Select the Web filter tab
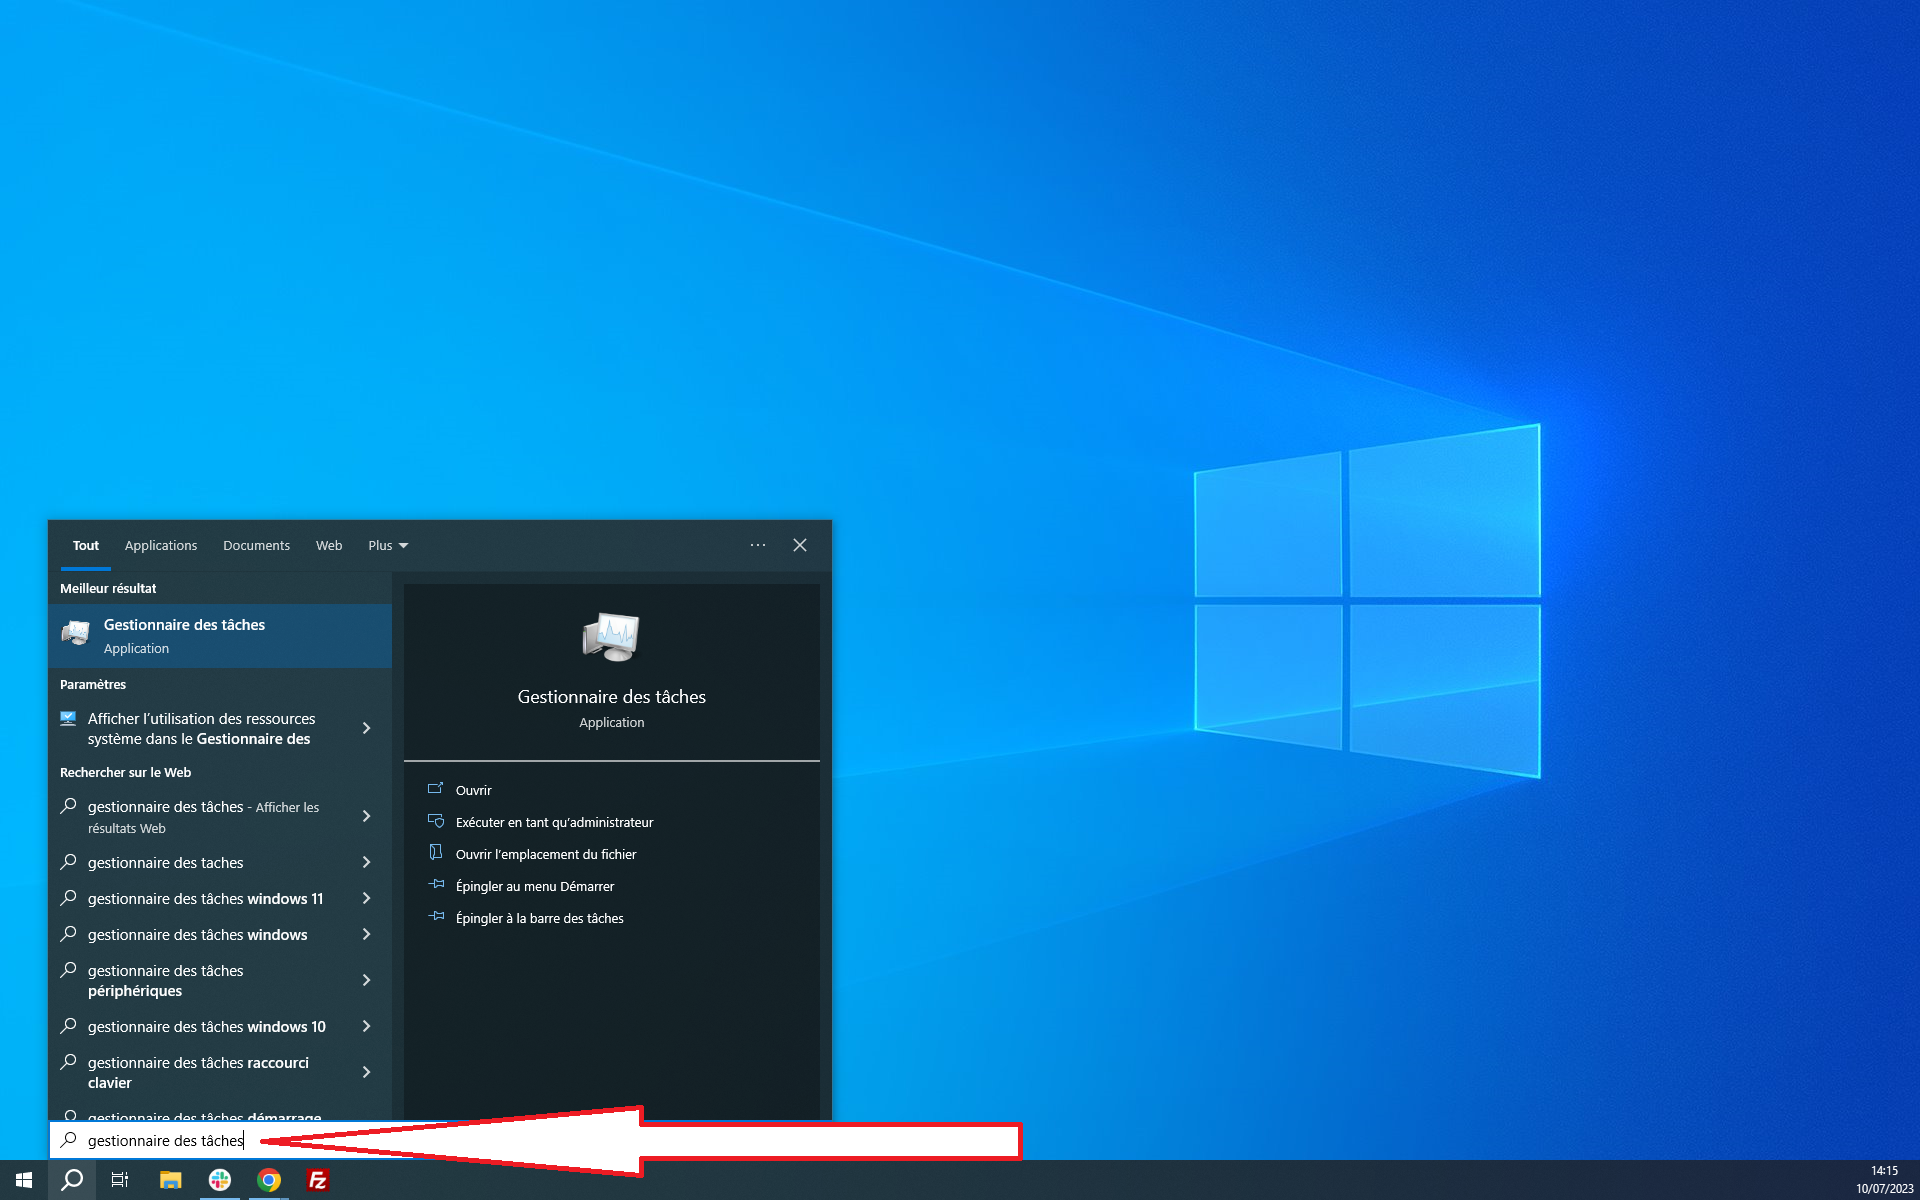The width and height of the screenshot is (1920, 1200). [x=329, y=545]
